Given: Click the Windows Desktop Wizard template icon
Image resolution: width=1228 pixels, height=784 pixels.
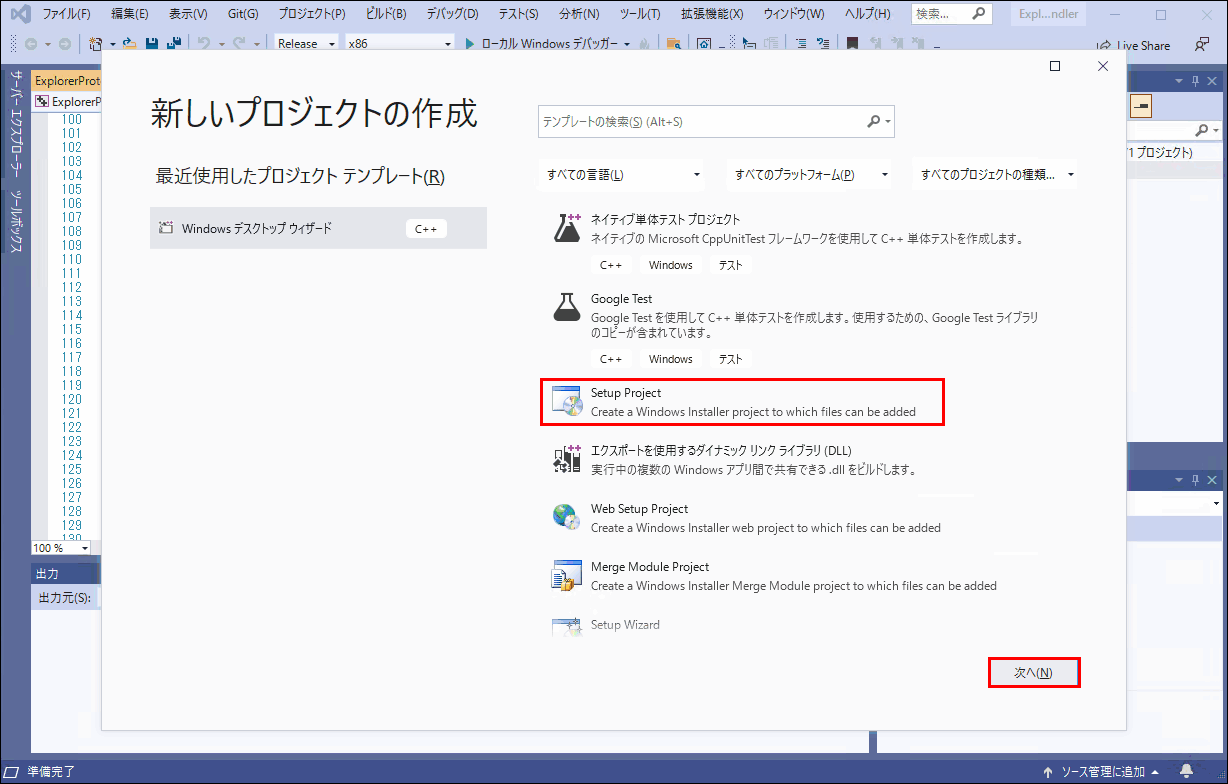Looking at the screenshot, I should (x=166, y=228).
